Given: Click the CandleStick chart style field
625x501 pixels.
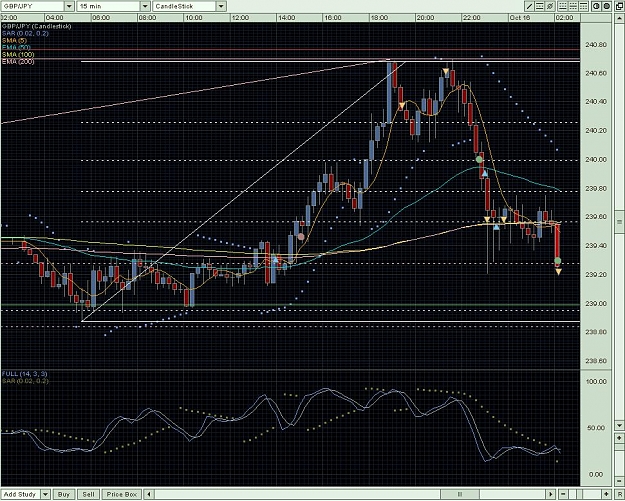Looking at the screenshot, I should [x=185, y=6].
